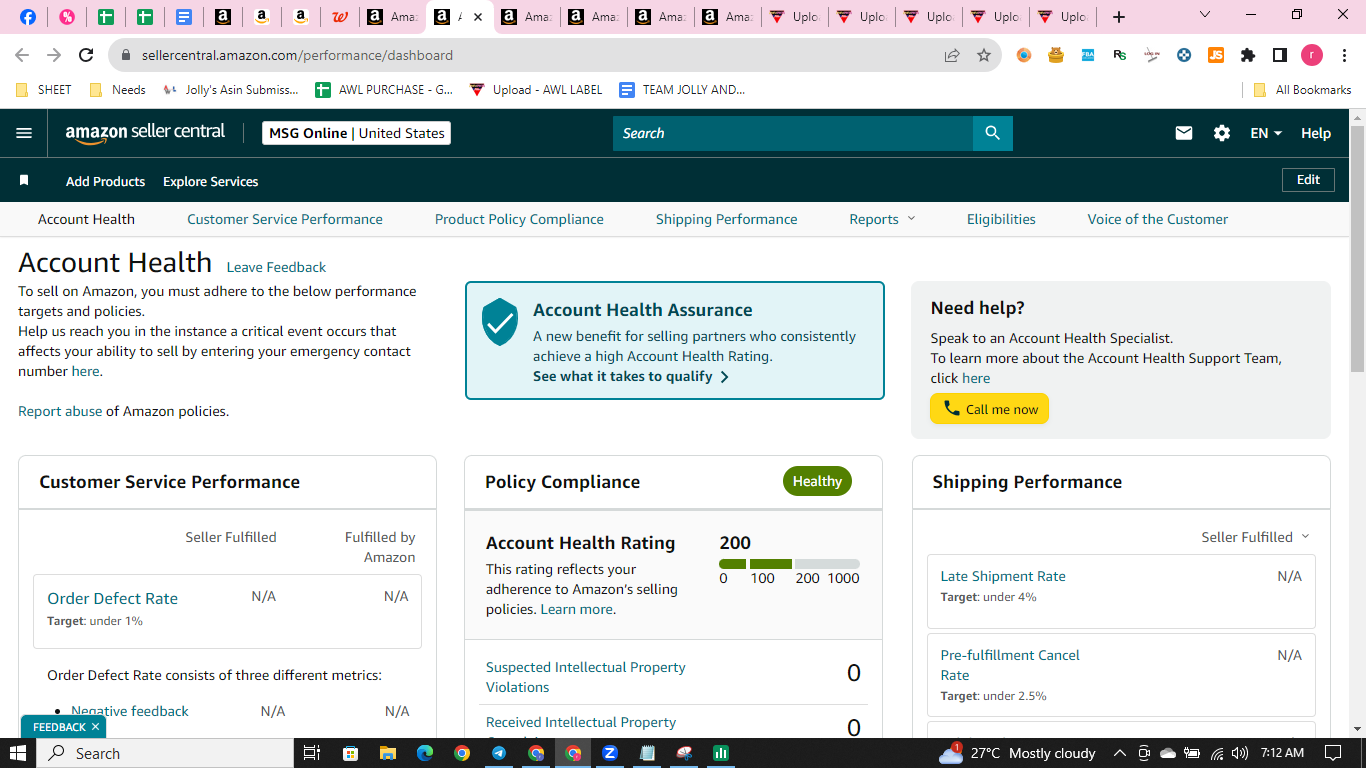Image resolution: width=1366 pixels, height=768 pixels.
Task: Open the Windows notification center icon
Action: [x=1332, y=753]
